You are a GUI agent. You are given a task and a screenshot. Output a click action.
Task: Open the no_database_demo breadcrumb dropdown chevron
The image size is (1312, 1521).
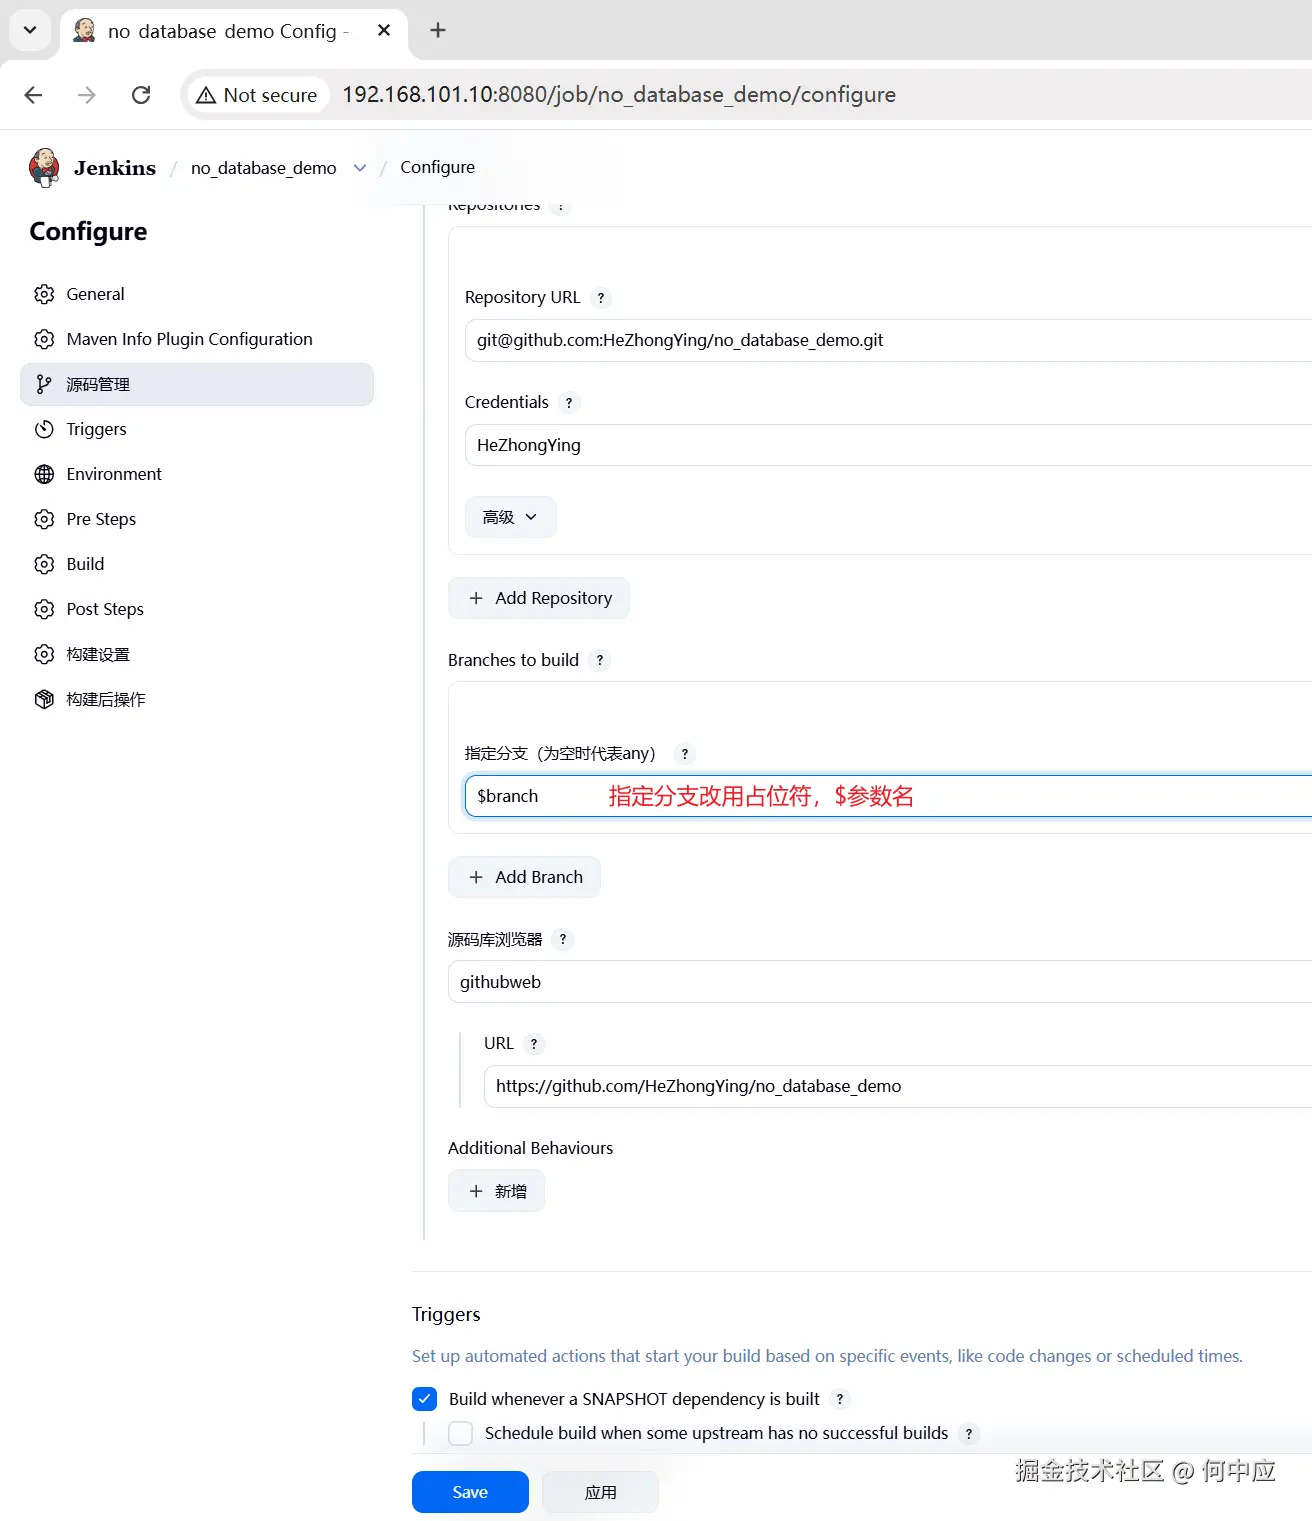coord(360,168)
